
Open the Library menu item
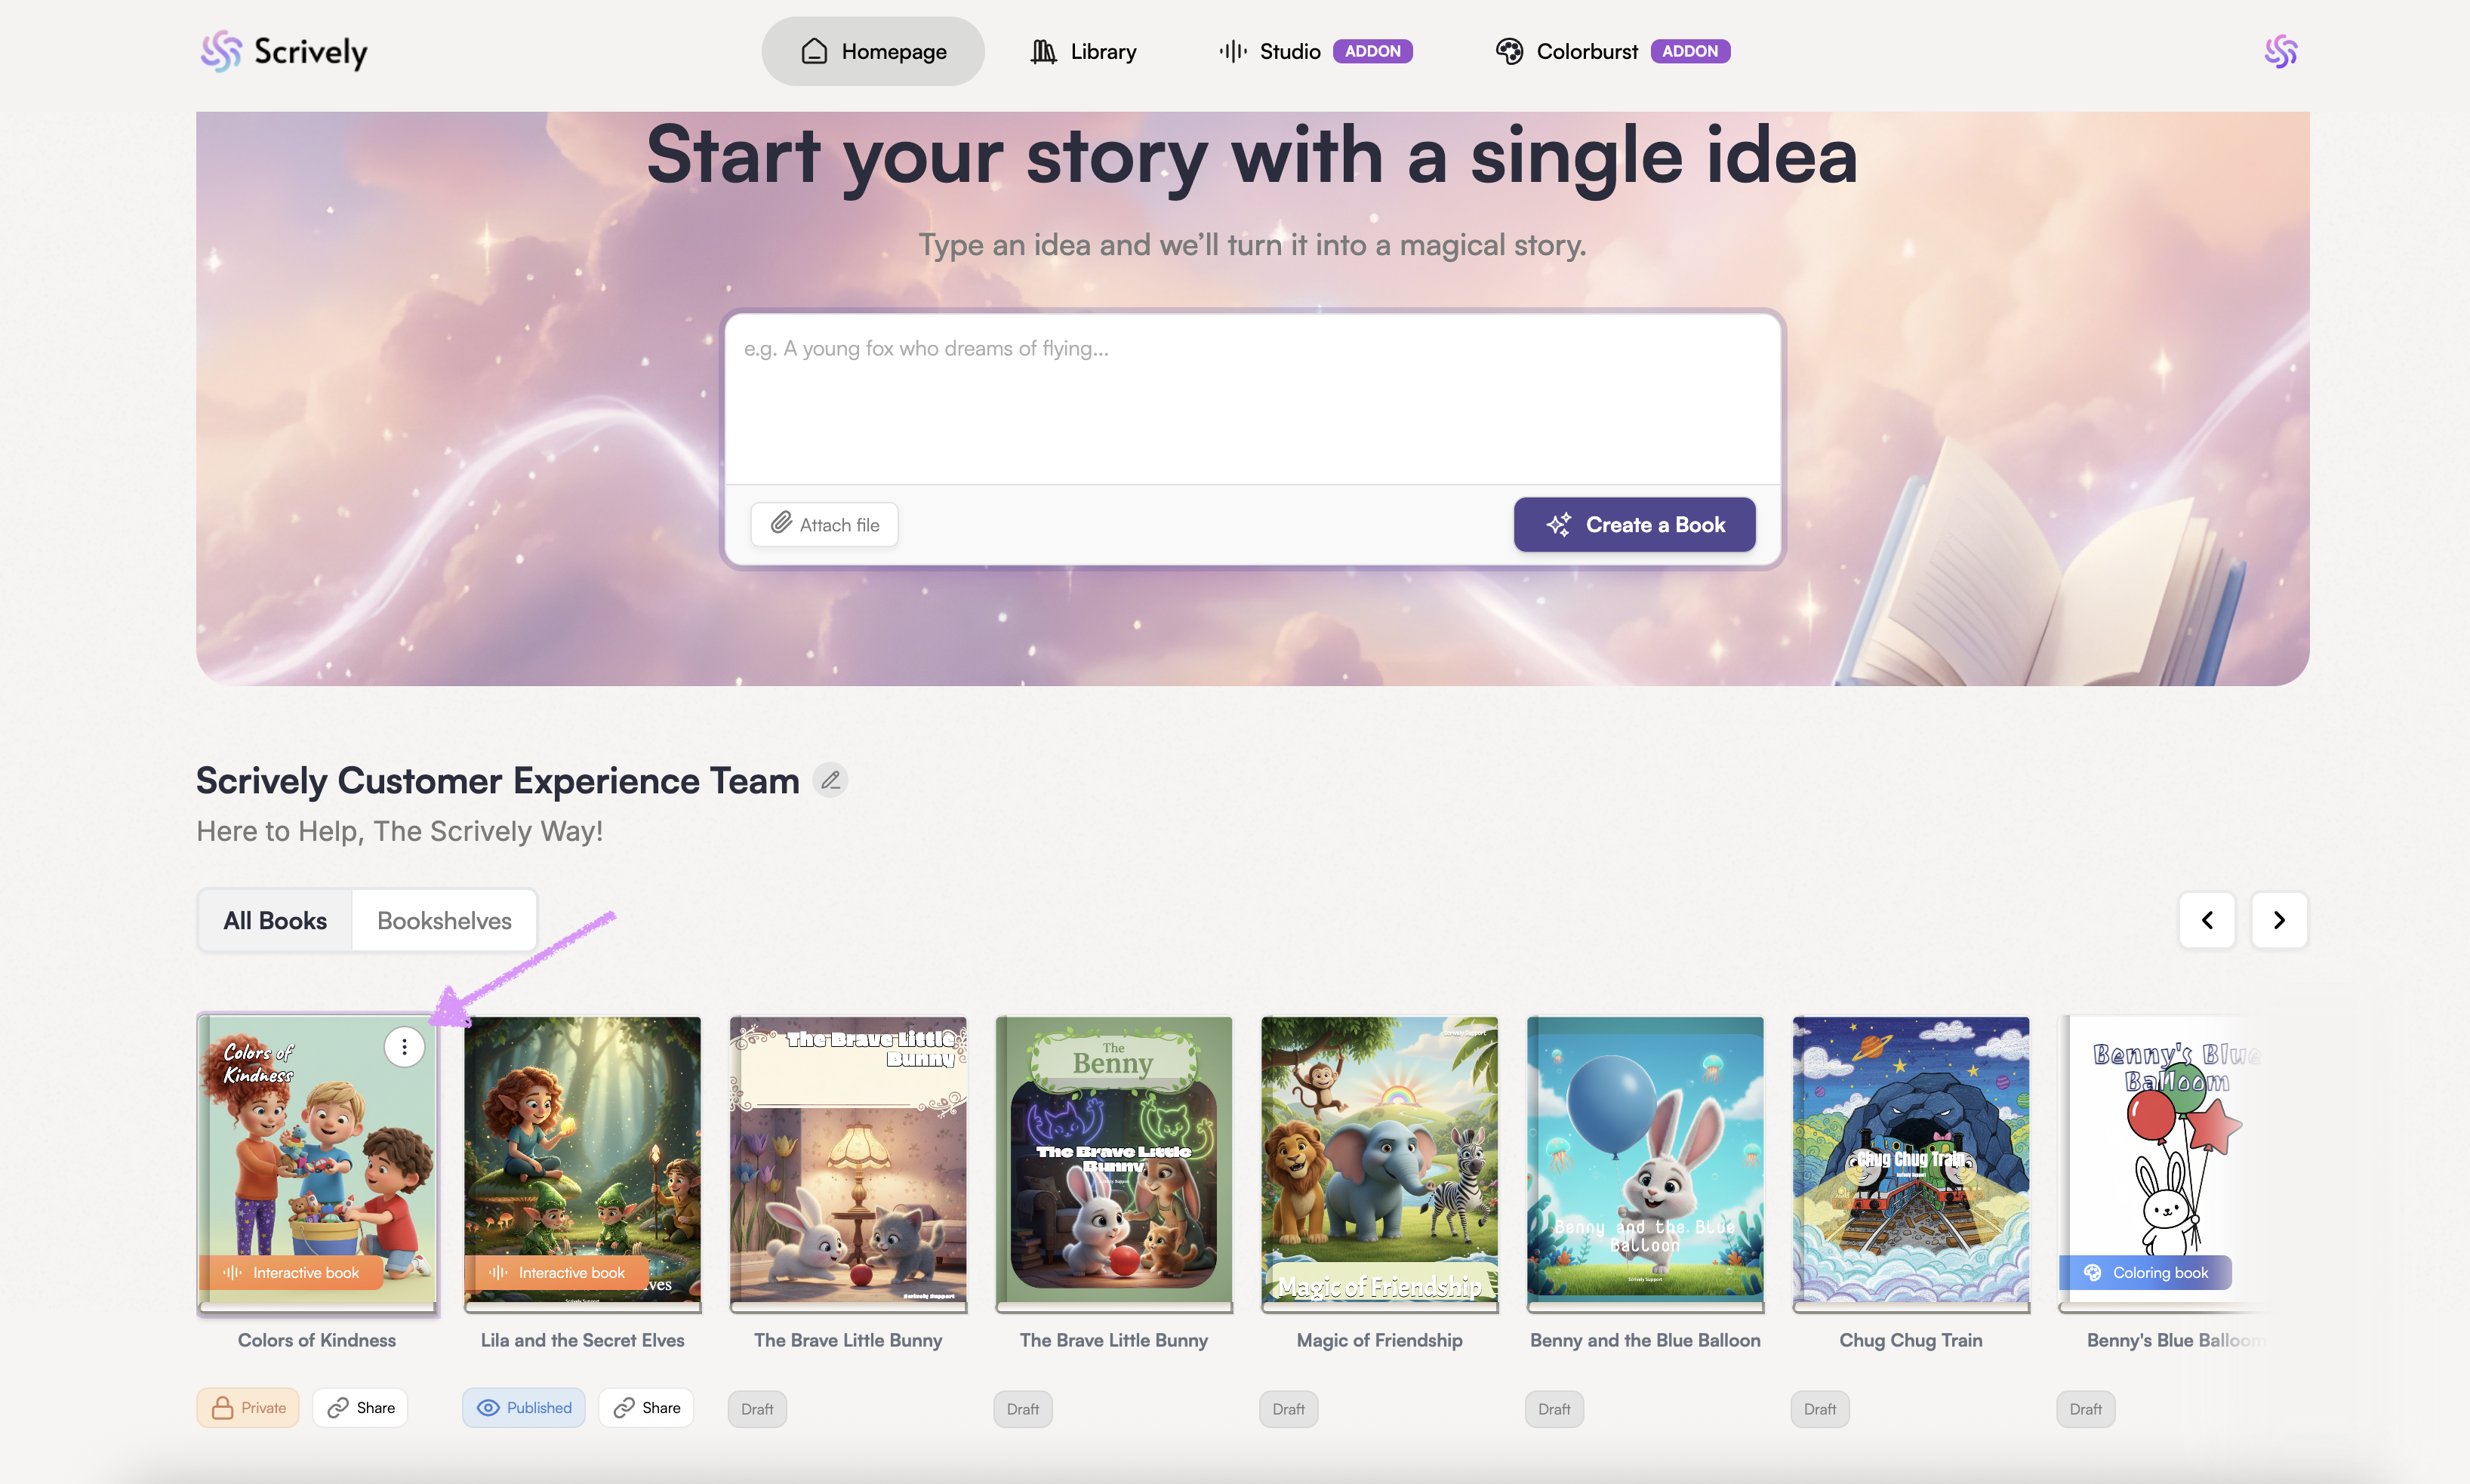[1084, 51]
